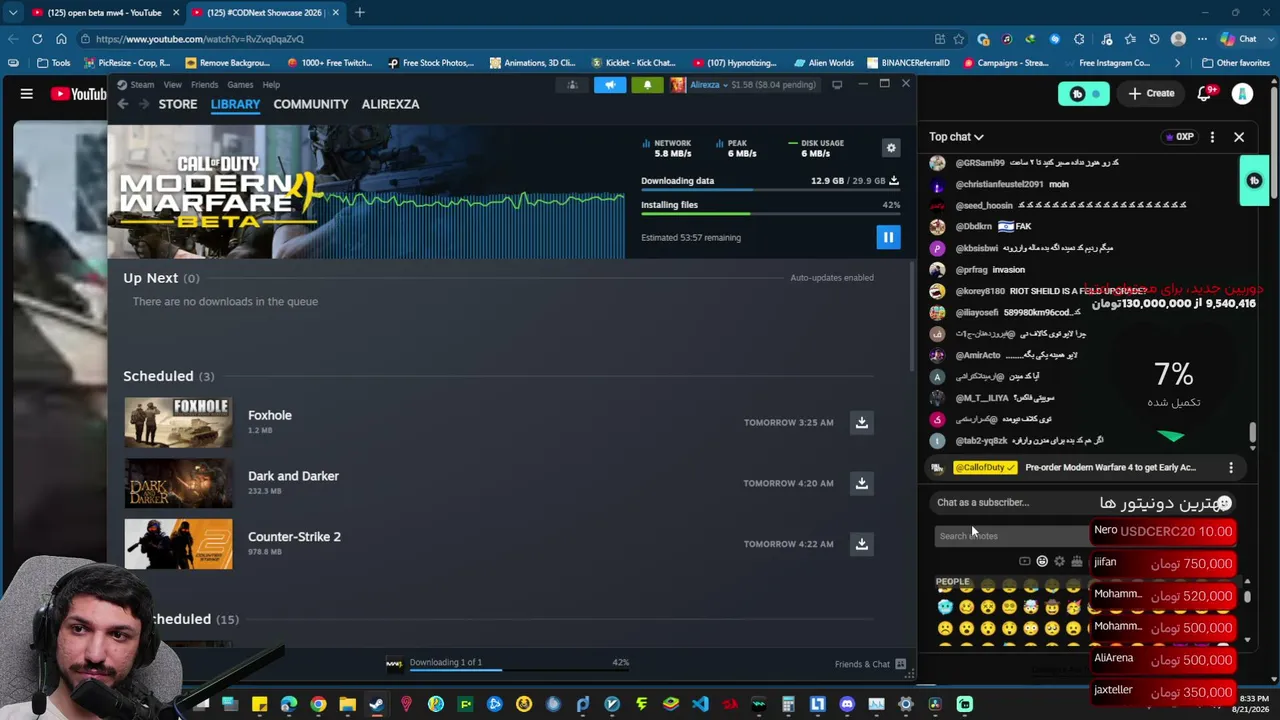Open Other favorites folder
Image resolution: width=1280 pixels, height=720 pixels.
click(x=1236, y=63)
